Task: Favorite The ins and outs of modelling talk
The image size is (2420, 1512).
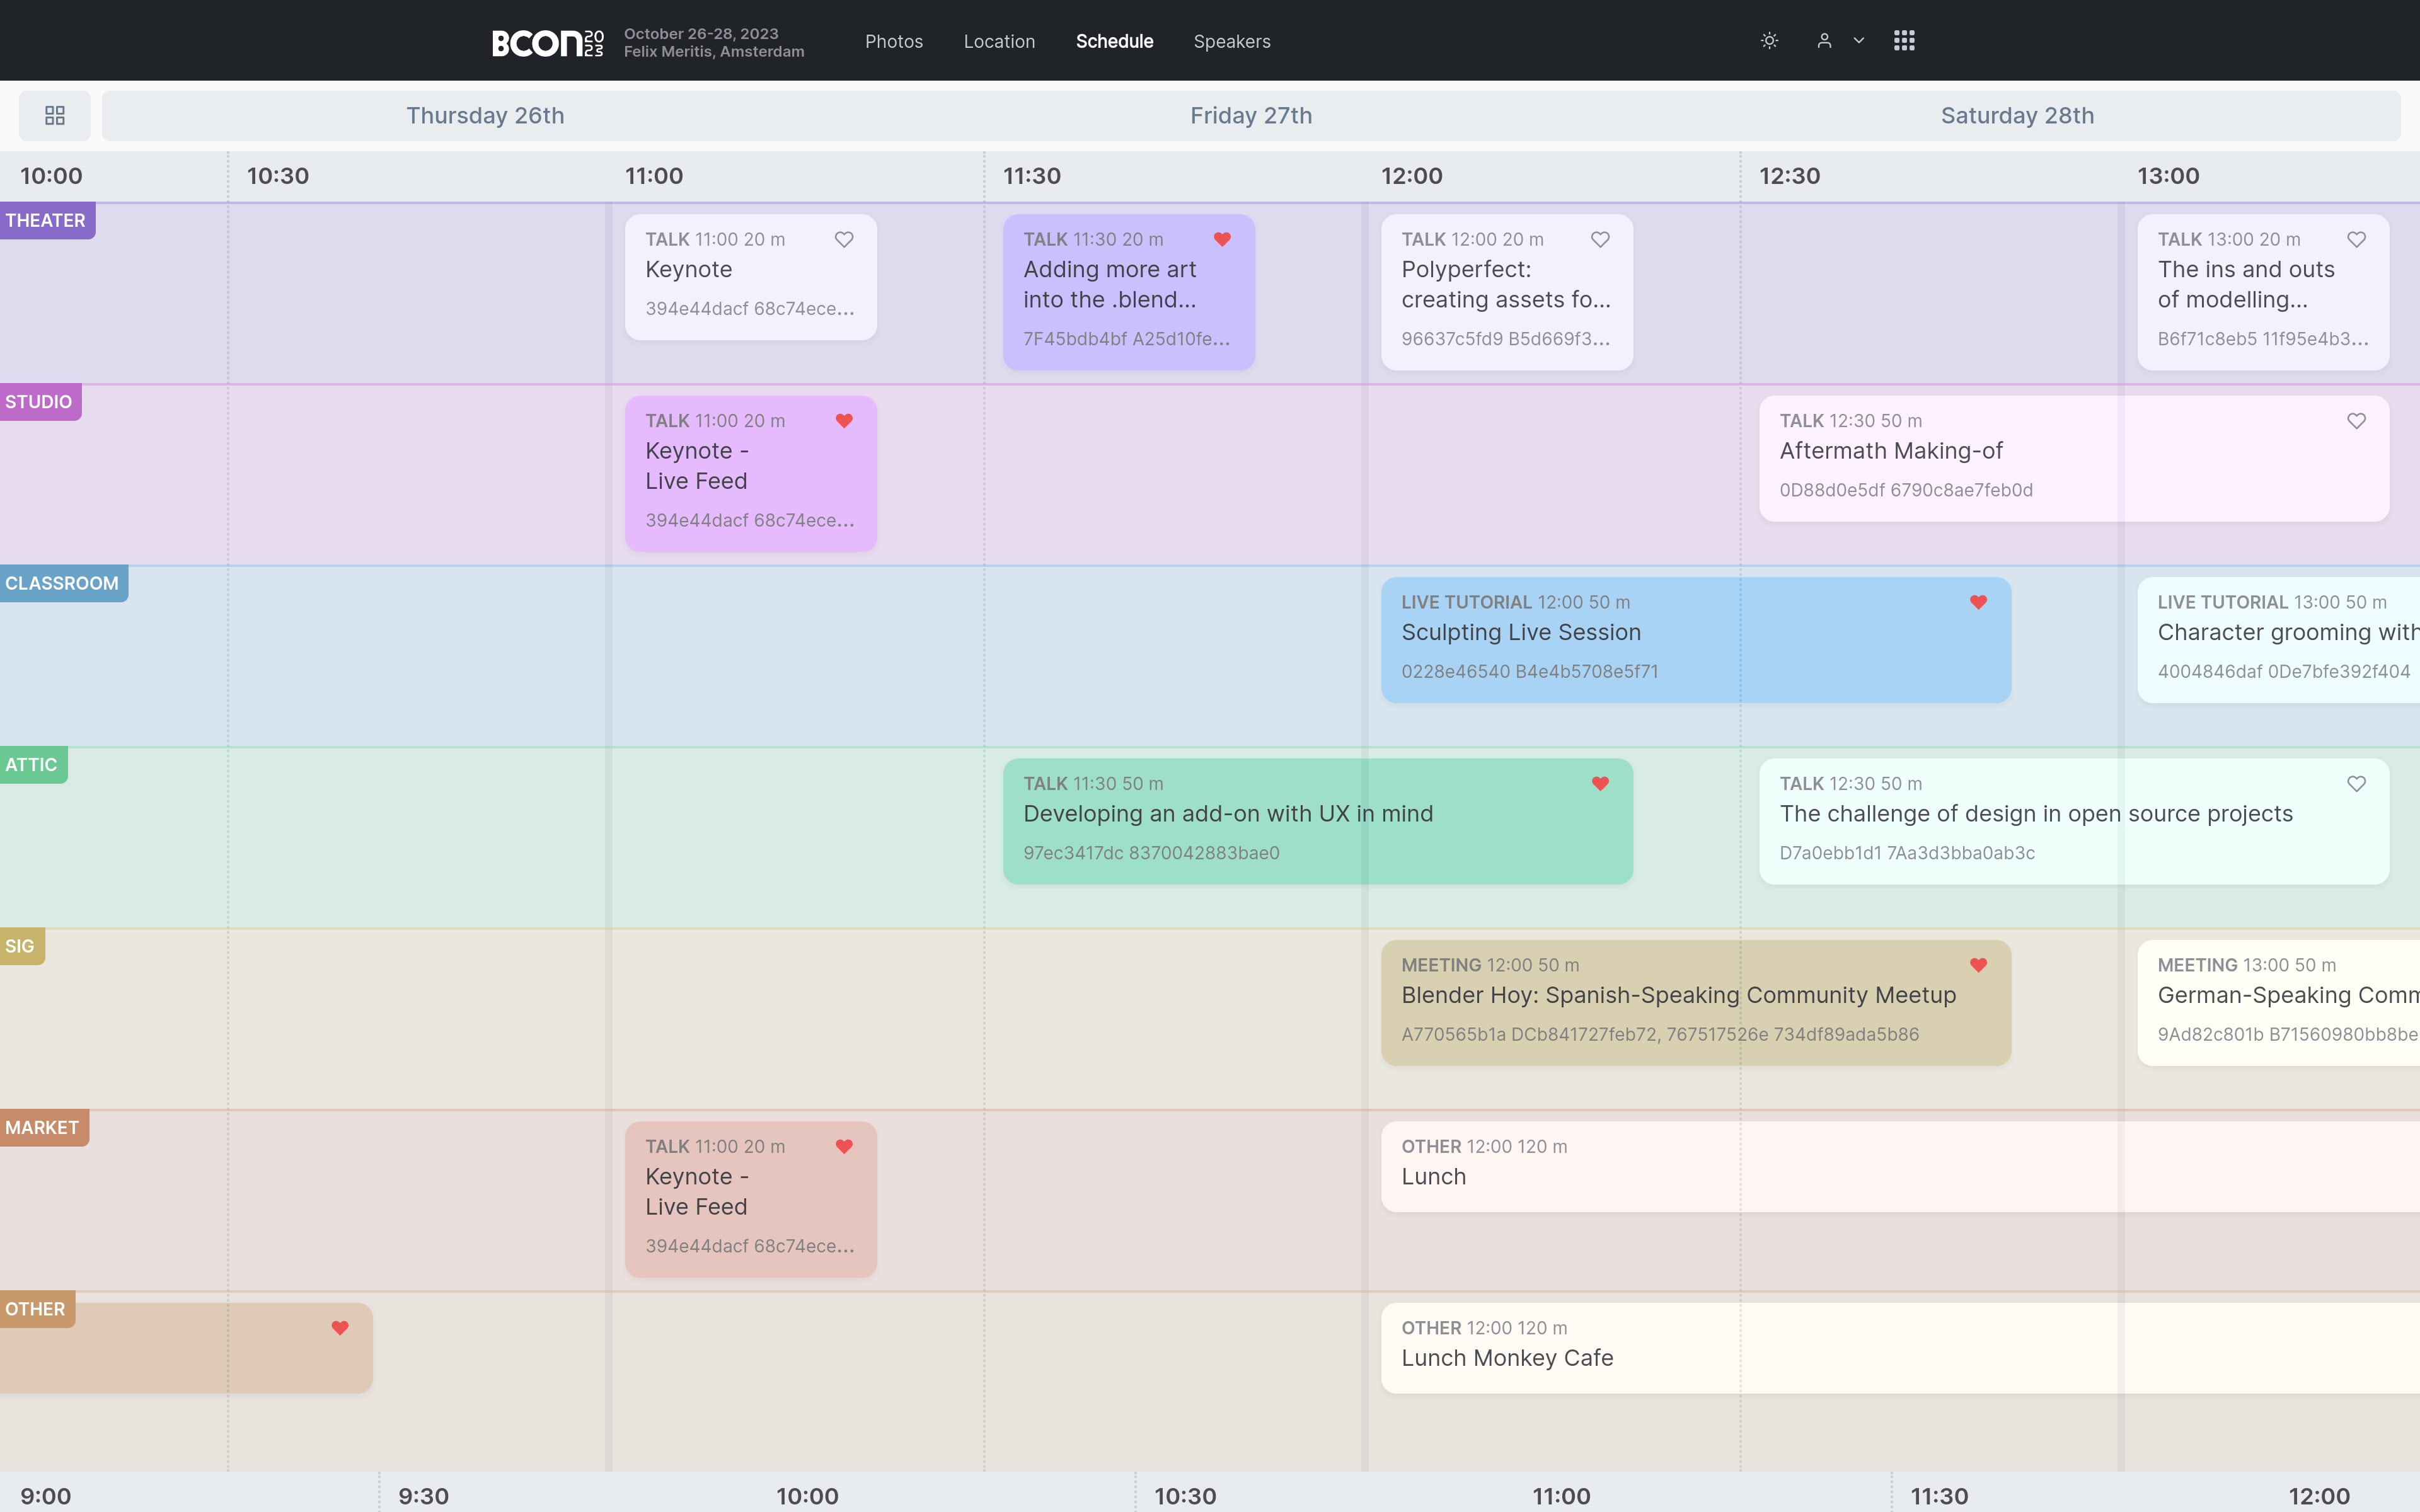Action: 2356,240
